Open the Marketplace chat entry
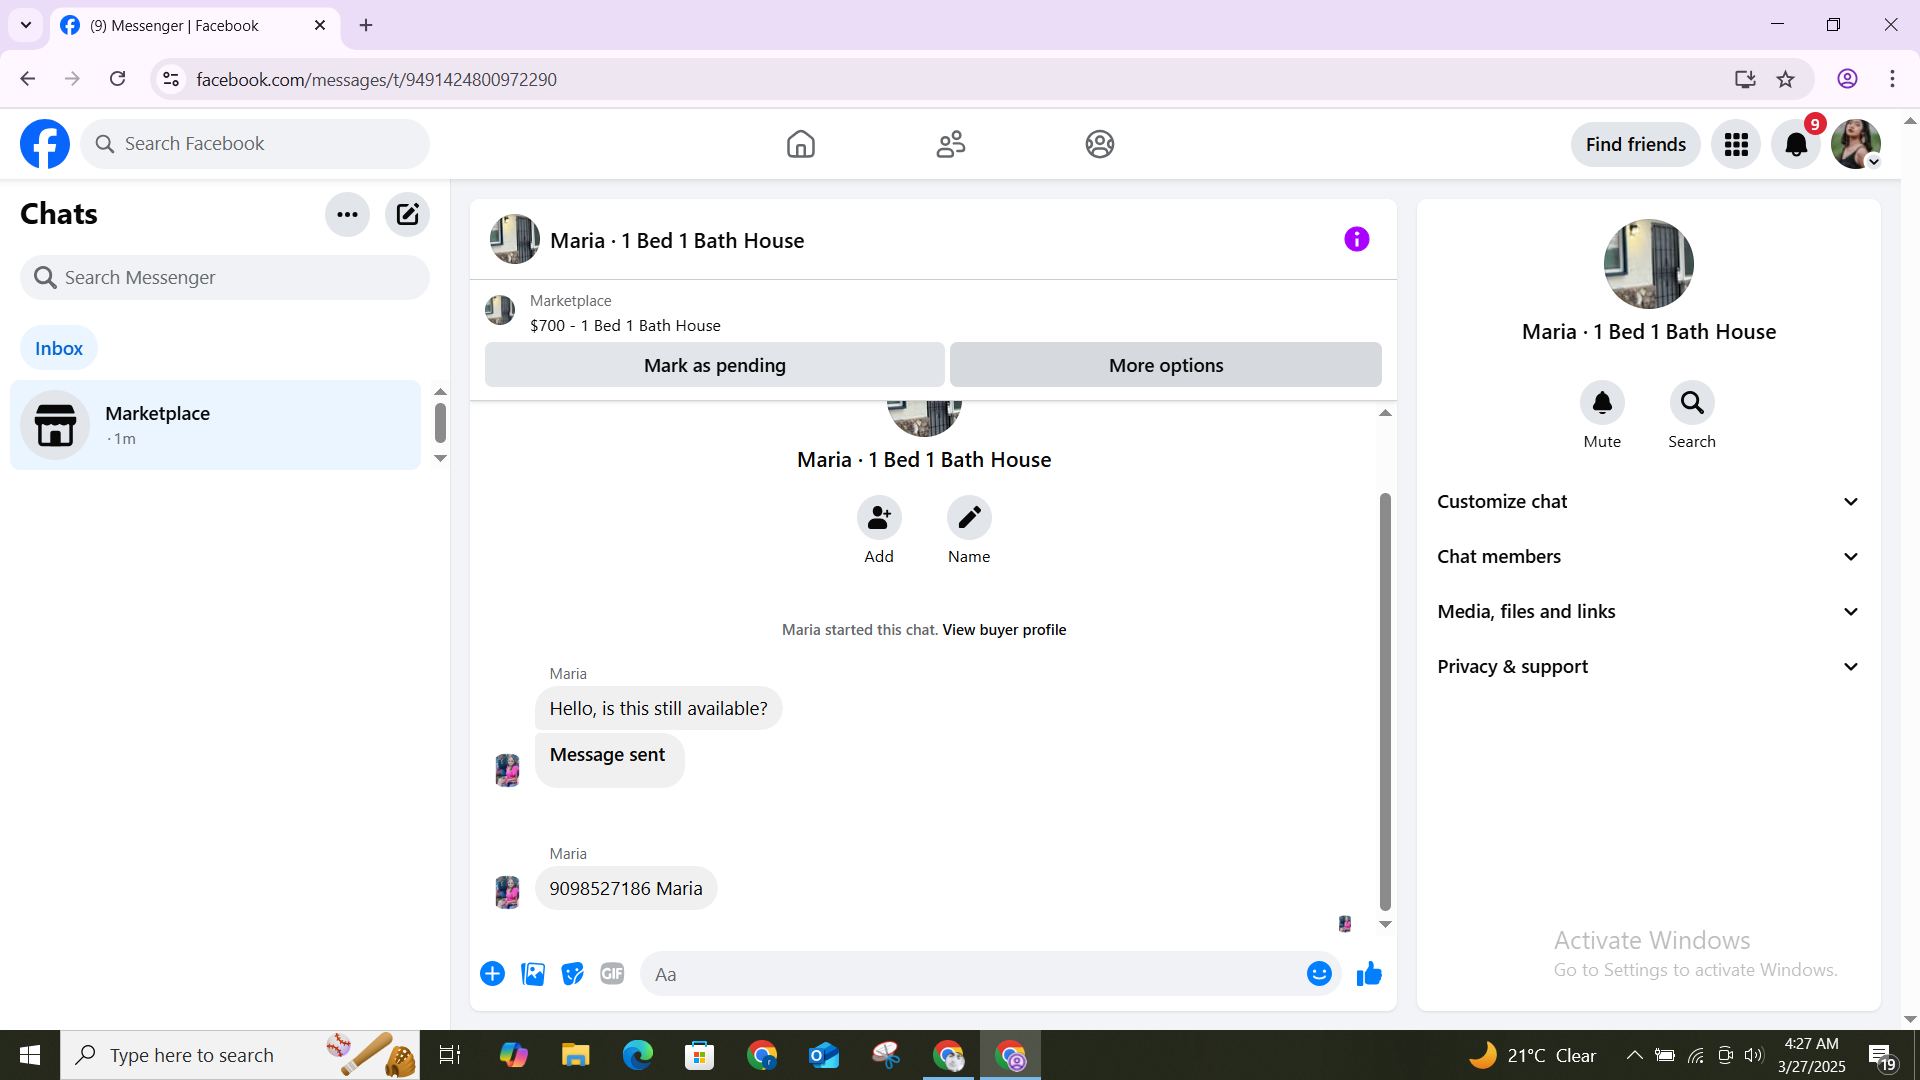 pyautogui.click(x=215, y=425)
